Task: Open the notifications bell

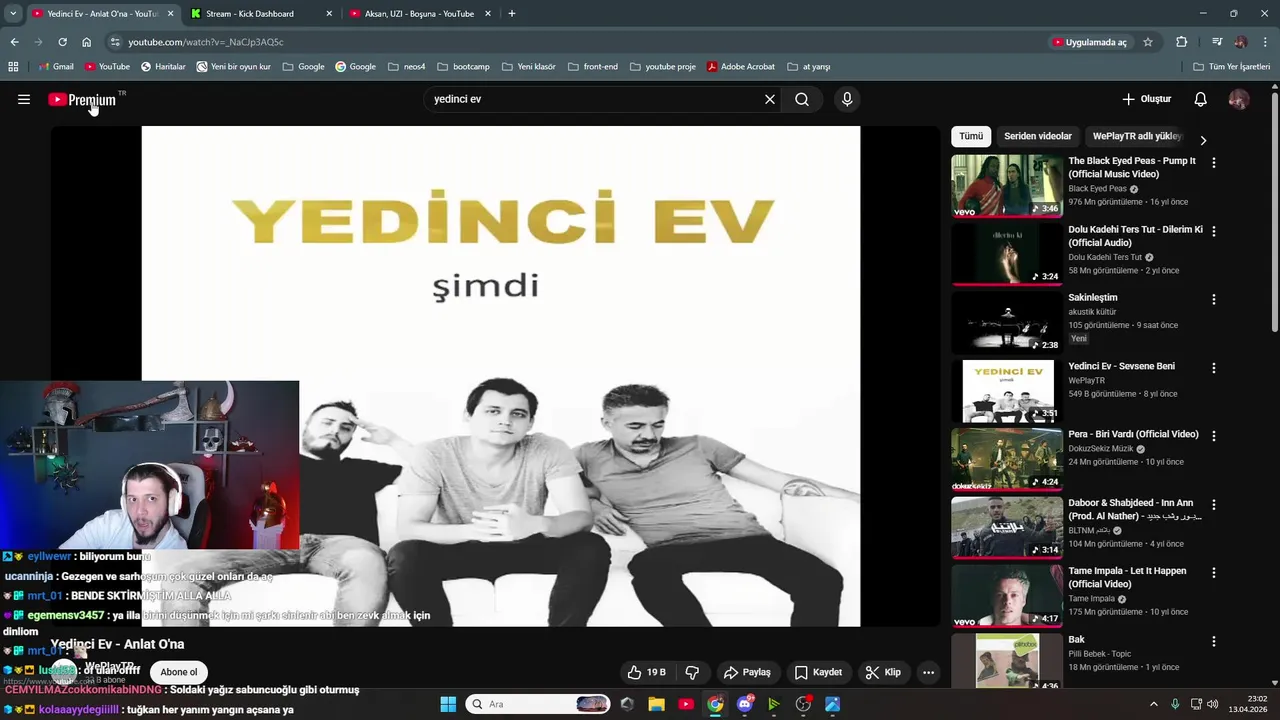Action: (x=1201, y=99)
